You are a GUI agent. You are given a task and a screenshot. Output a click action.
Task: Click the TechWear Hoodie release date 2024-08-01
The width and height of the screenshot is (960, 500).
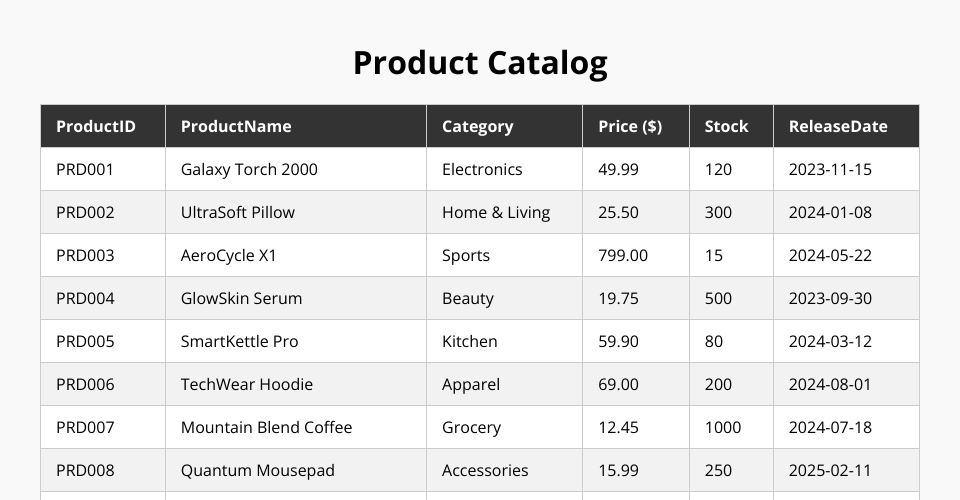click(830, 384)
